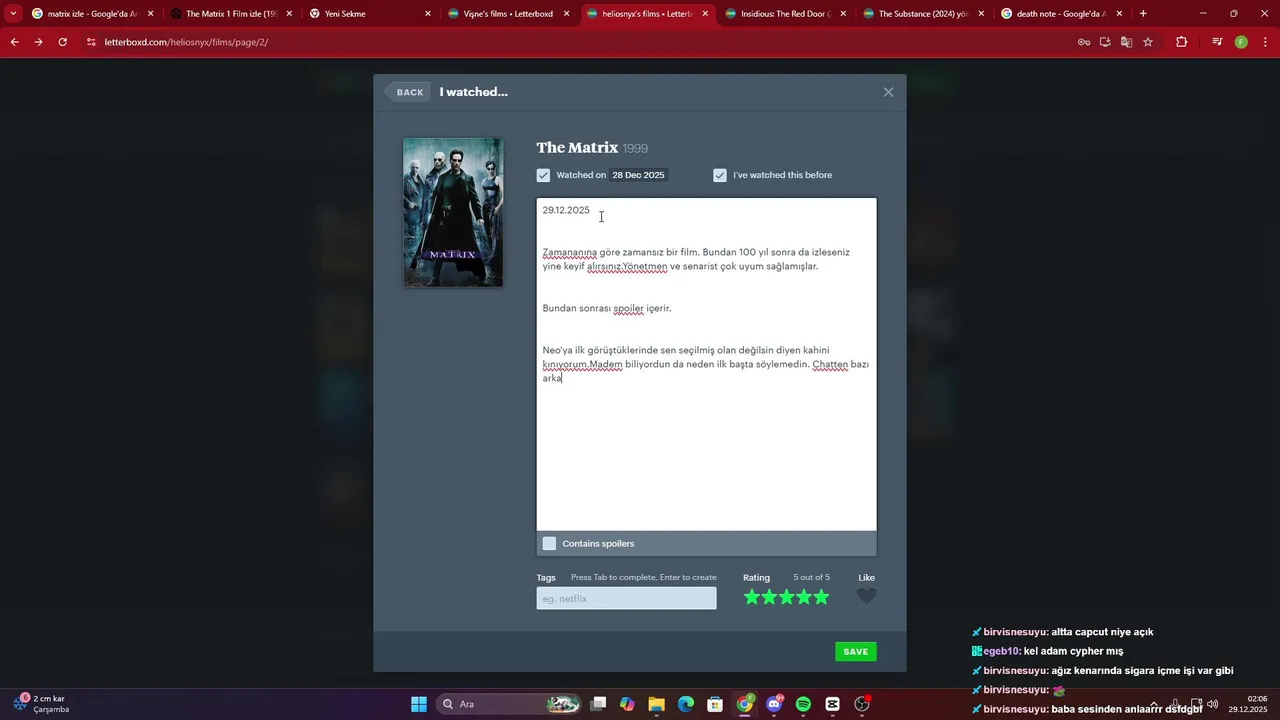Set rating to four stars
1280x720 pixels.
(804, 597)
